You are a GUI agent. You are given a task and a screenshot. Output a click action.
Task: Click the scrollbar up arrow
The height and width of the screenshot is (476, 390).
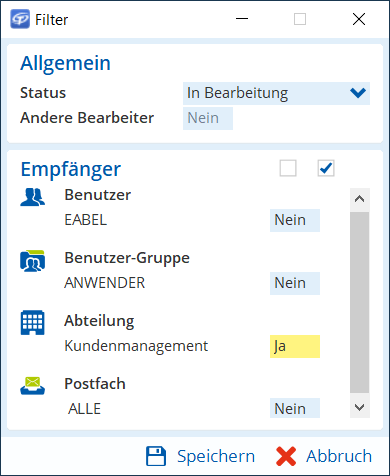[x=360, y=199]
